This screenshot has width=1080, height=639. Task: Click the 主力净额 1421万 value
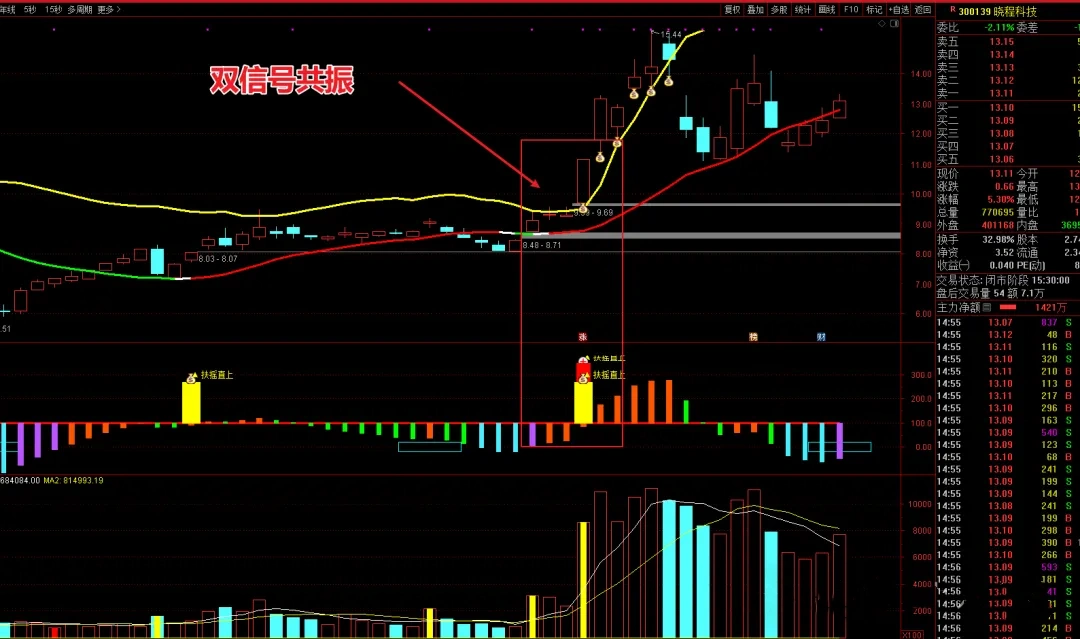1050,307
